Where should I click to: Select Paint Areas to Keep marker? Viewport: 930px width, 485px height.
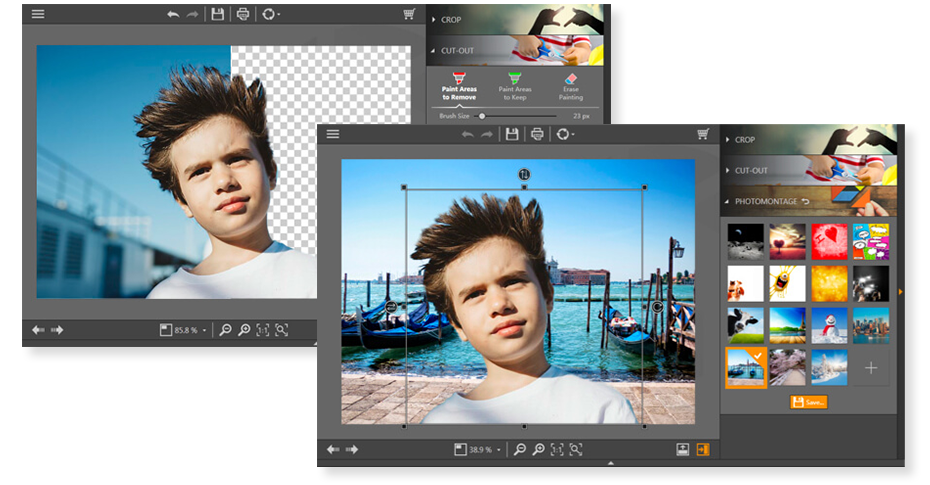pos(515,87)
